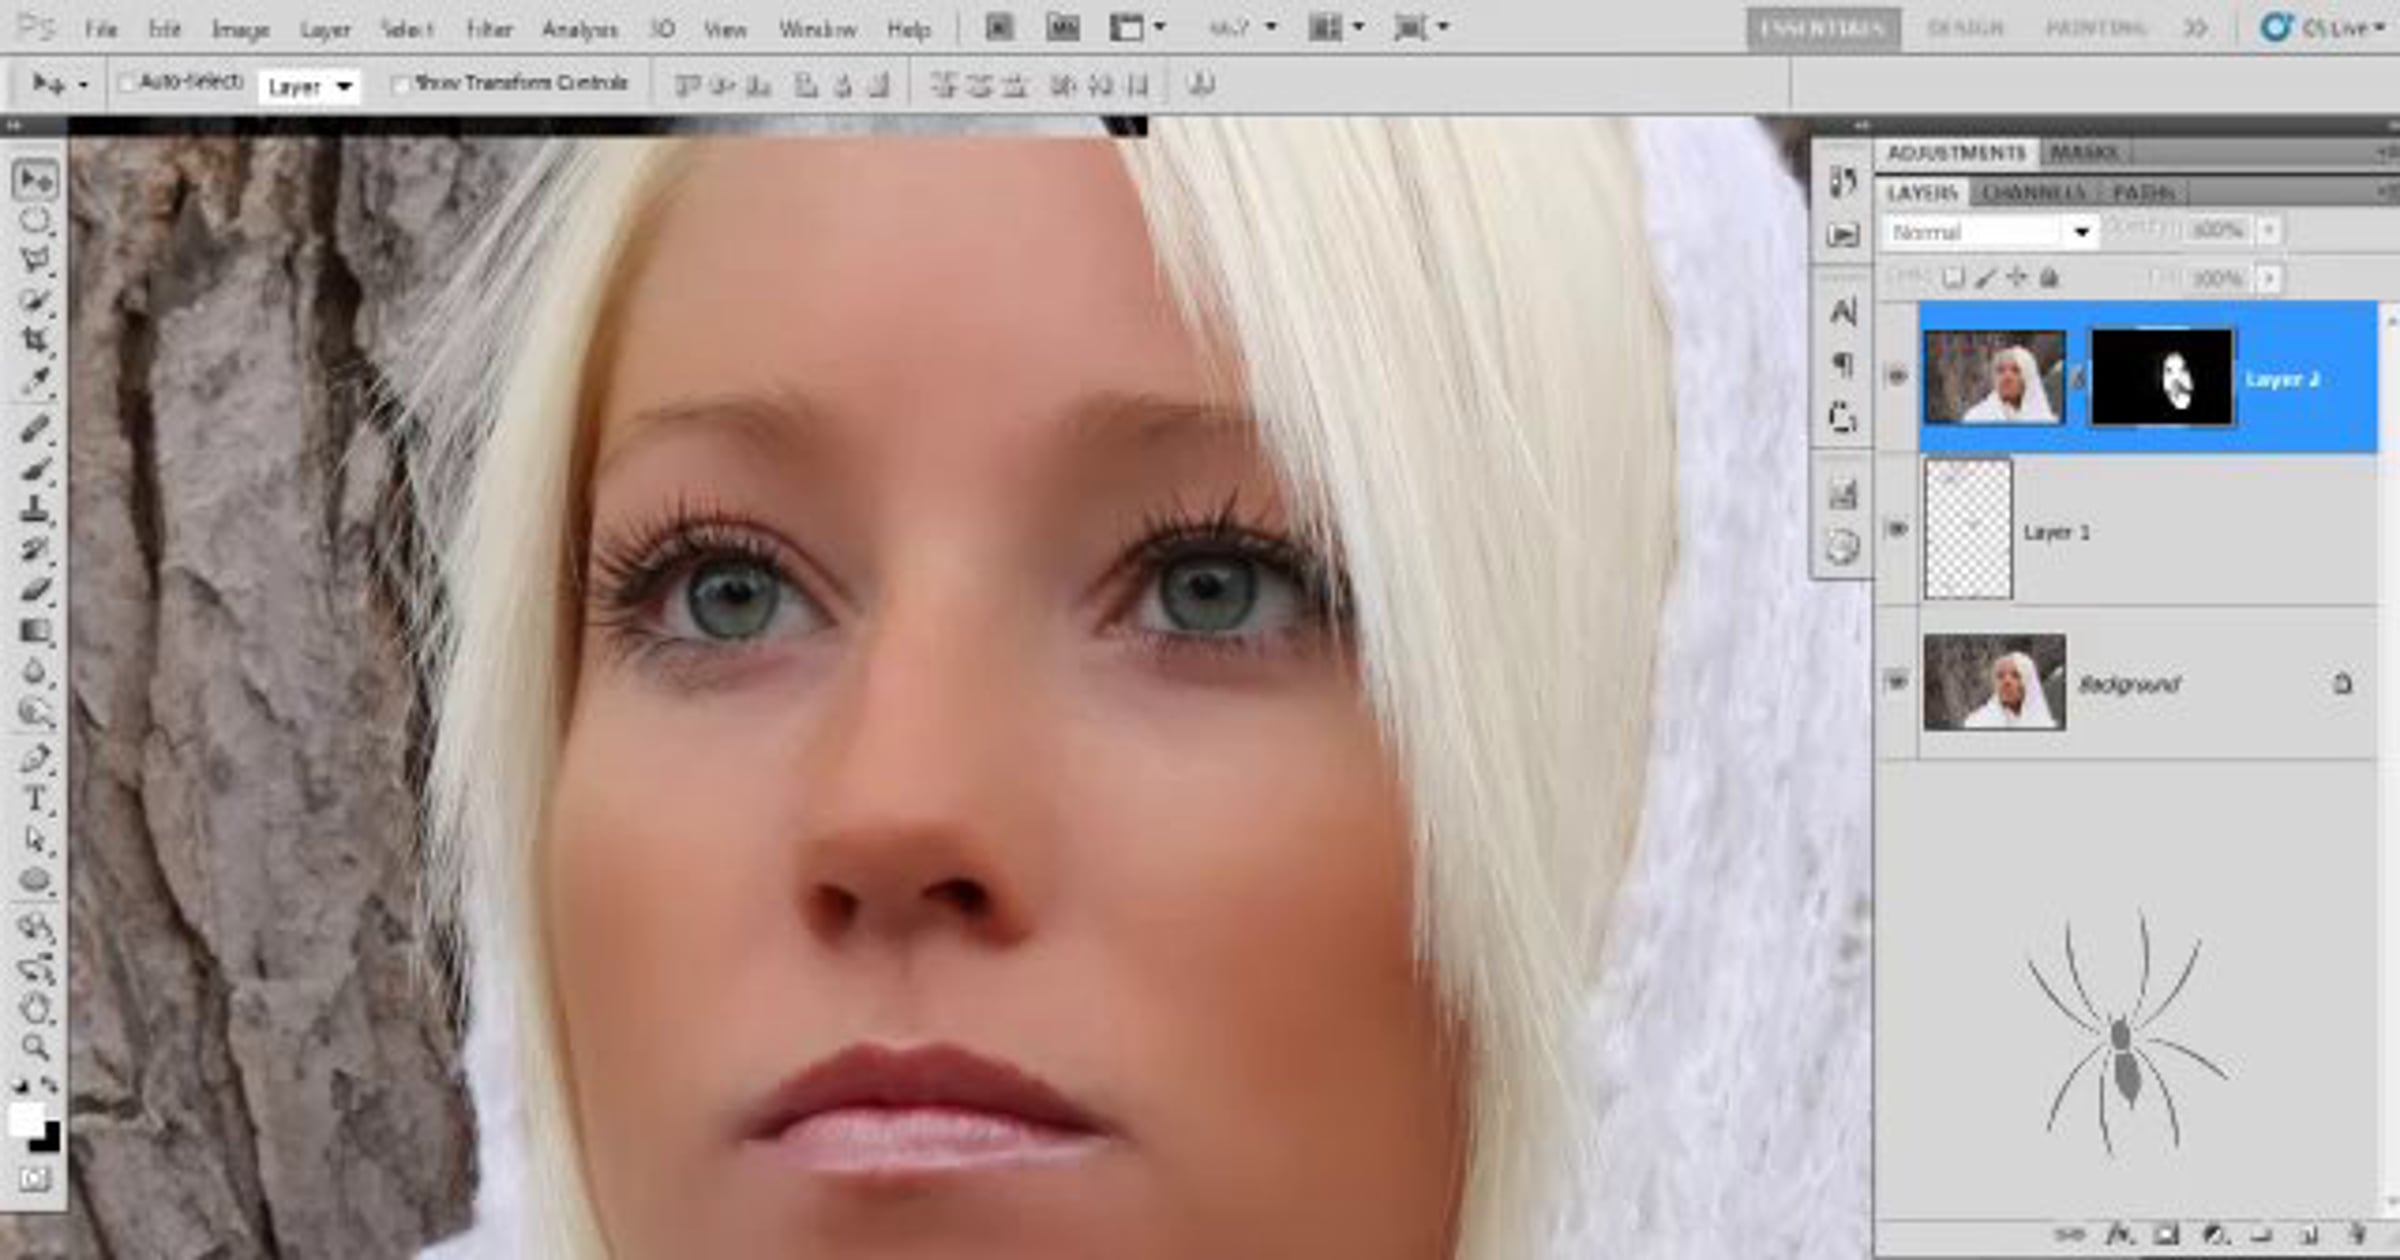Select the Ellipse shape tool
The width and height of the screenshot is (2400, 1260).
pyautogui.click(x=35, y=880)
